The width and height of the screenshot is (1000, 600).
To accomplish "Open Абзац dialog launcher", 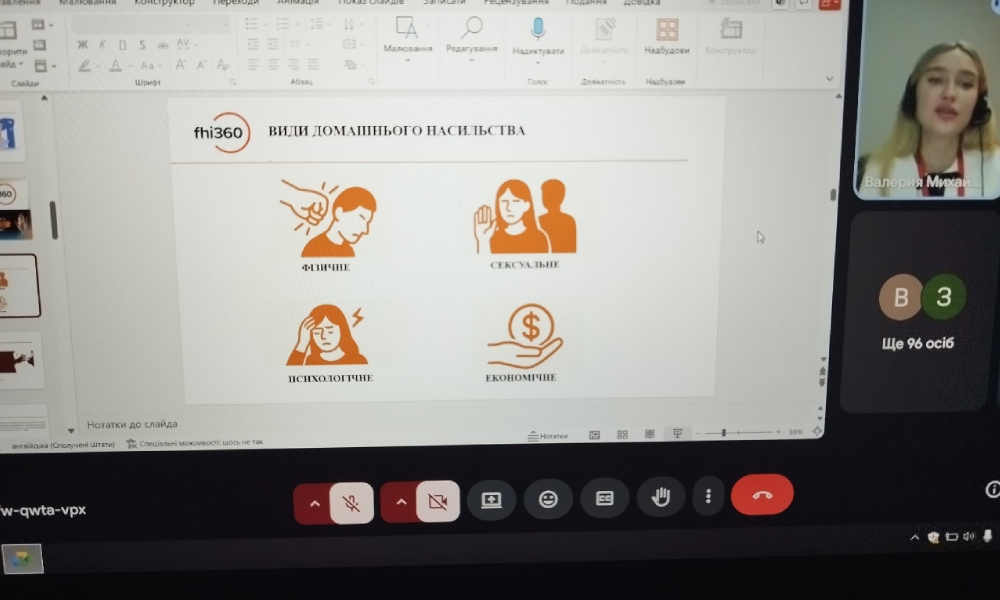I will click(x=371, y=82).
